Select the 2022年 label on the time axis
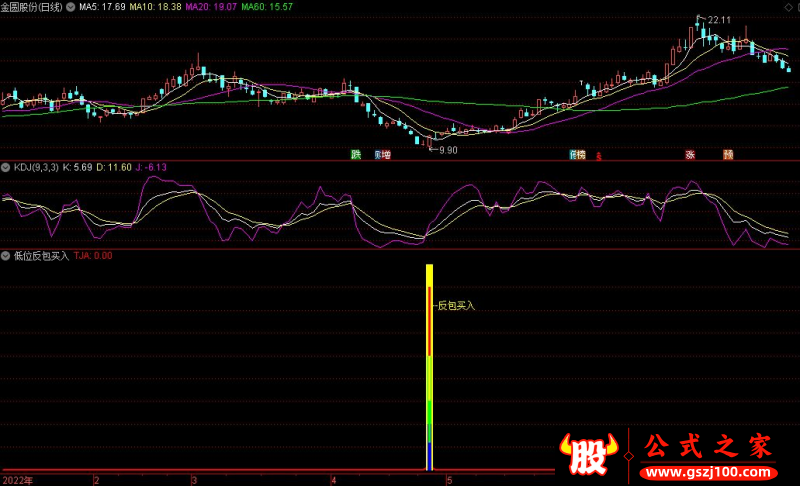The image size is (800, 486). [18, 480]
